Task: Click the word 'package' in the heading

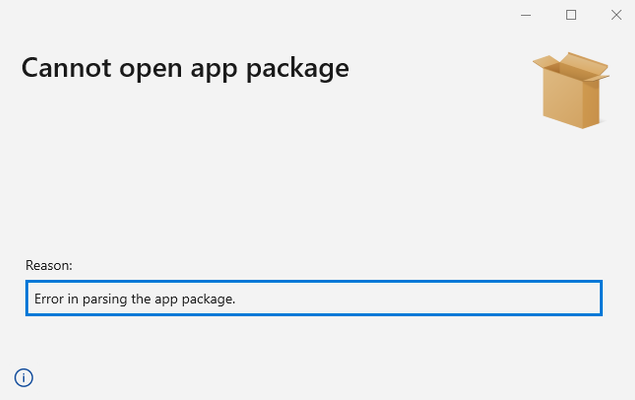Action: click(298, 69)
